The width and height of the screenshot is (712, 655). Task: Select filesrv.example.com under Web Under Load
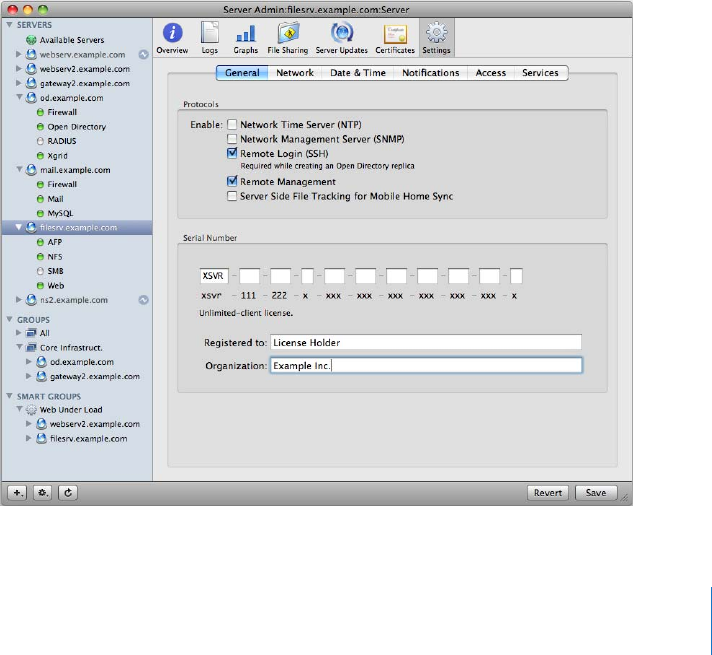pyautogui.click(x=89, y=439)
